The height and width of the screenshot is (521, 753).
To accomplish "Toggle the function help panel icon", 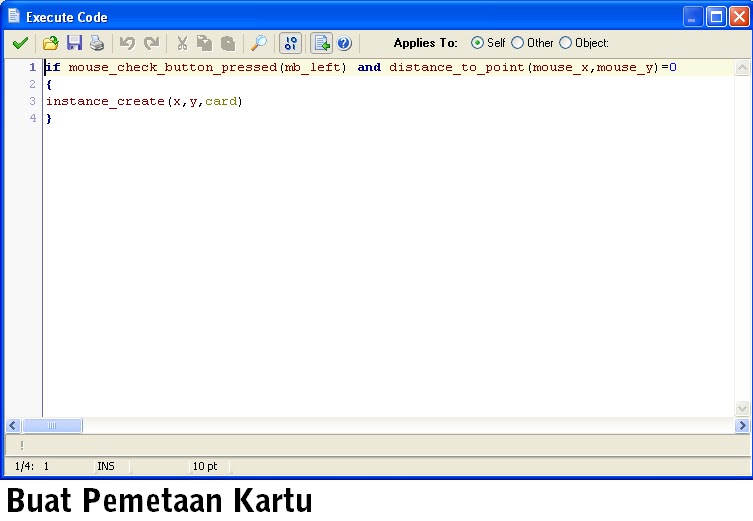I will [322, 43].
